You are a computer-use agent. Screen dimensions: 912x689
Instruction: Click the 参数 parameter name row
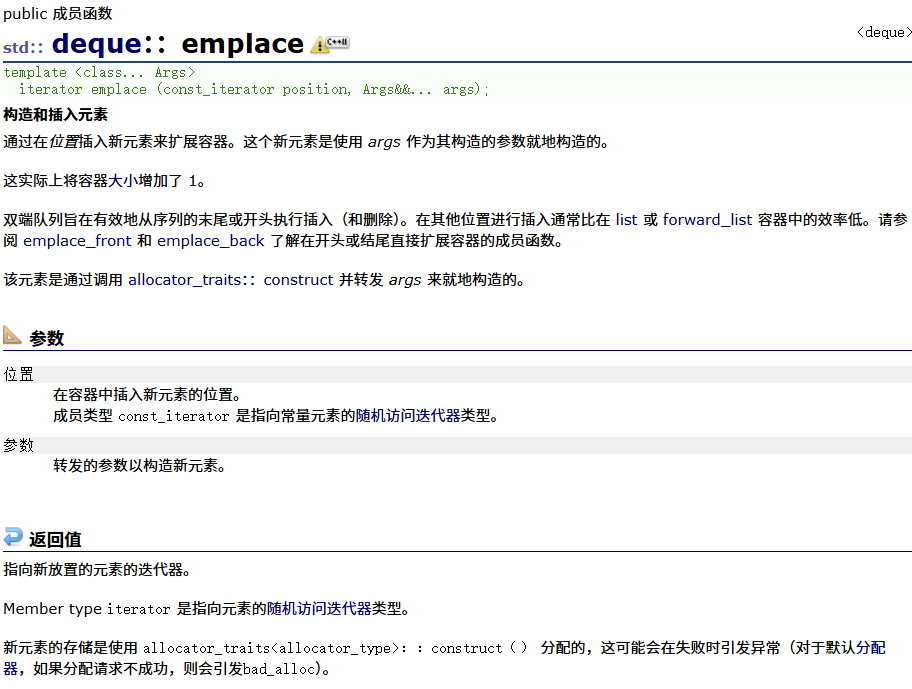pyautogui.click(x=457, y=445)
